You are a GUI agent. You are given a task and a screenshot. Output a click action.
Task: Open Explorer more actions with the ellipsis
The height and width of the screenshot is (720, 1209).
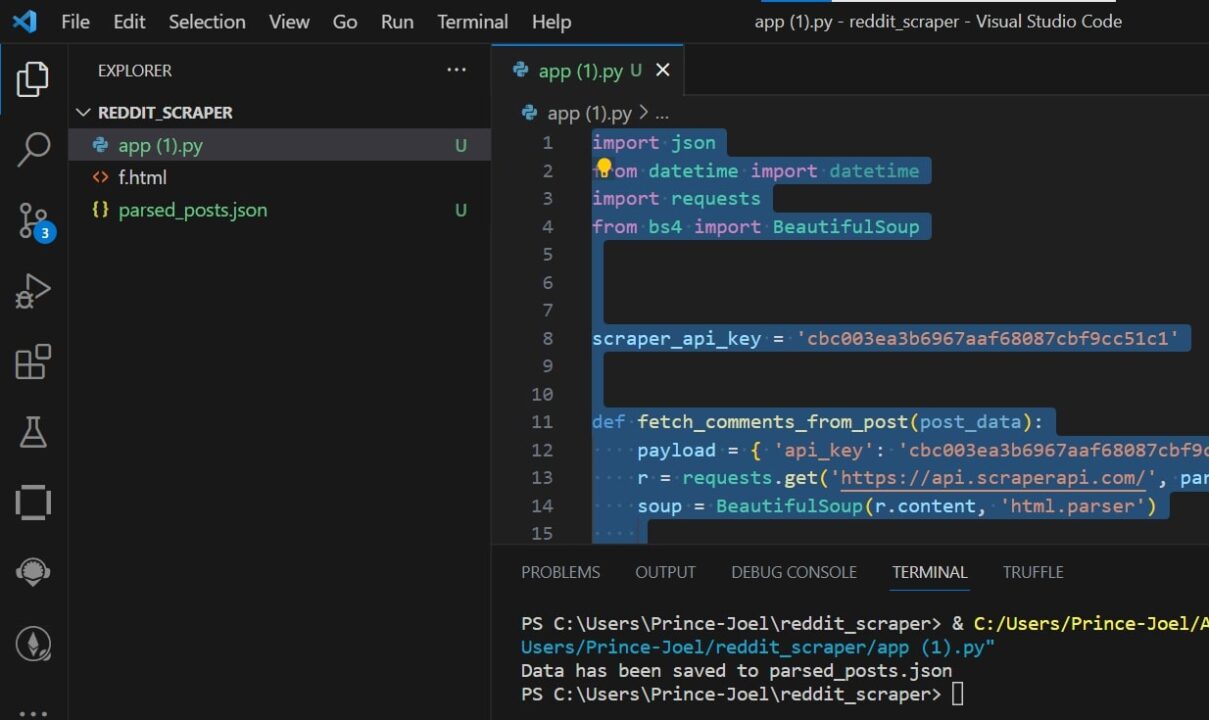click(457, 69)
